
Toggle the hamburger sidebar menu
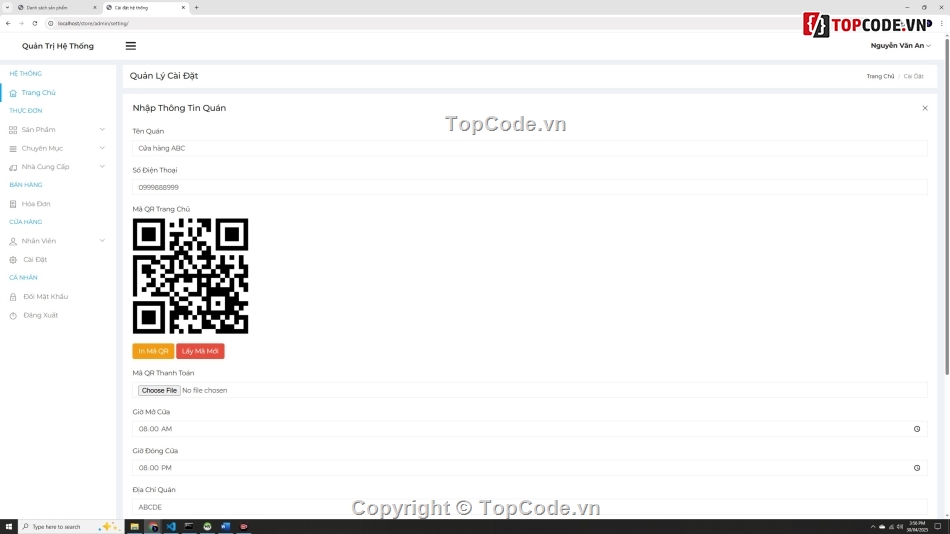click(131, 46)
